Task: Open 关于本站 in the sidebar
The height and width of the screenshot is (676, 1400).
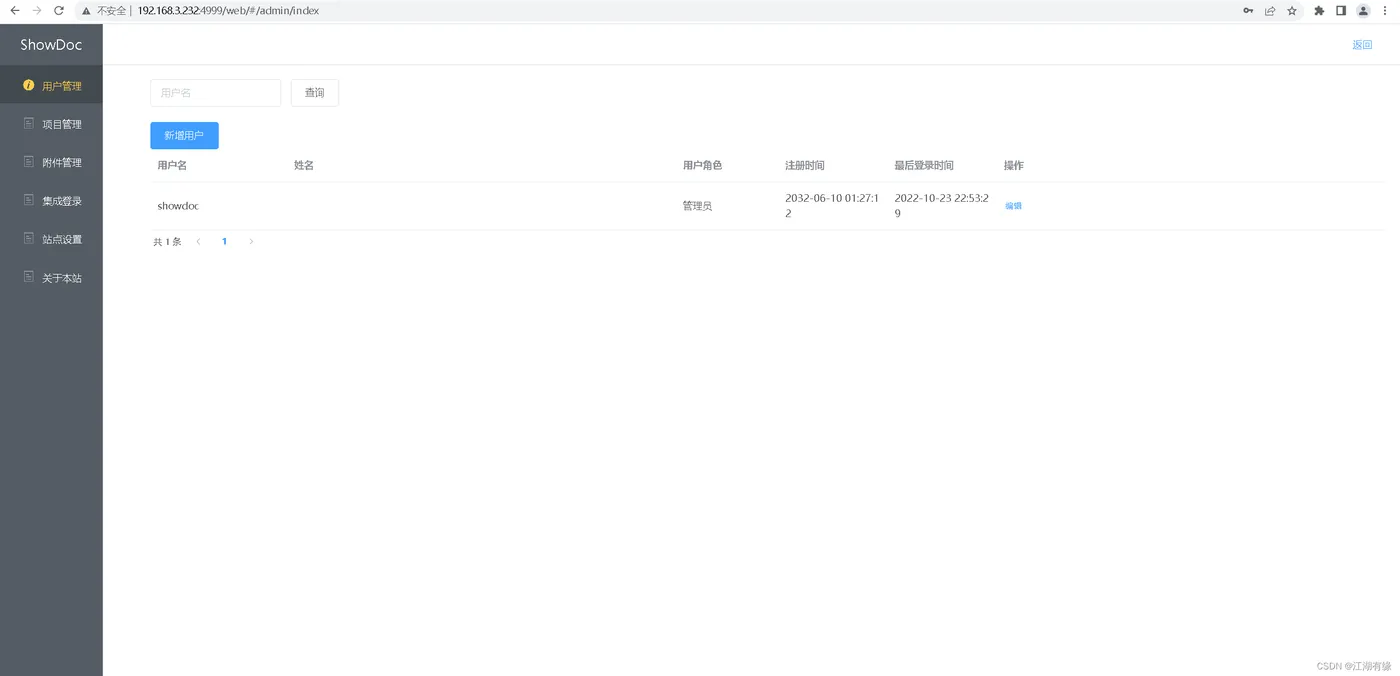Action: (51, 278)
